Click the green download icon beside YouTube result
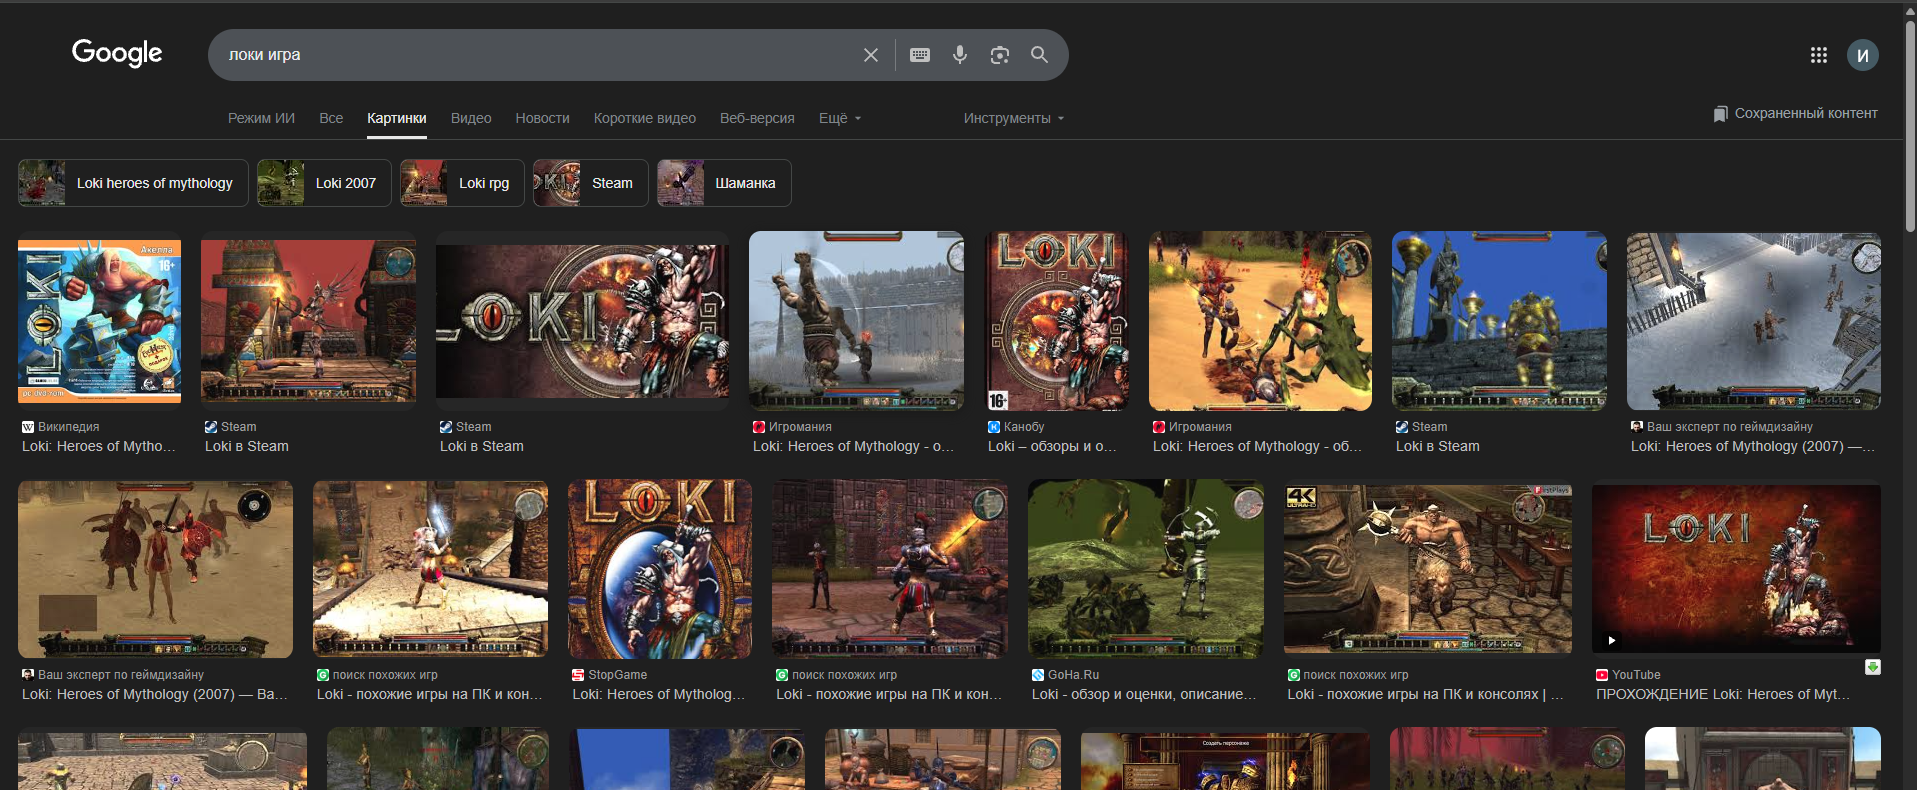Screen dimensions: 1917x790 1873,667
